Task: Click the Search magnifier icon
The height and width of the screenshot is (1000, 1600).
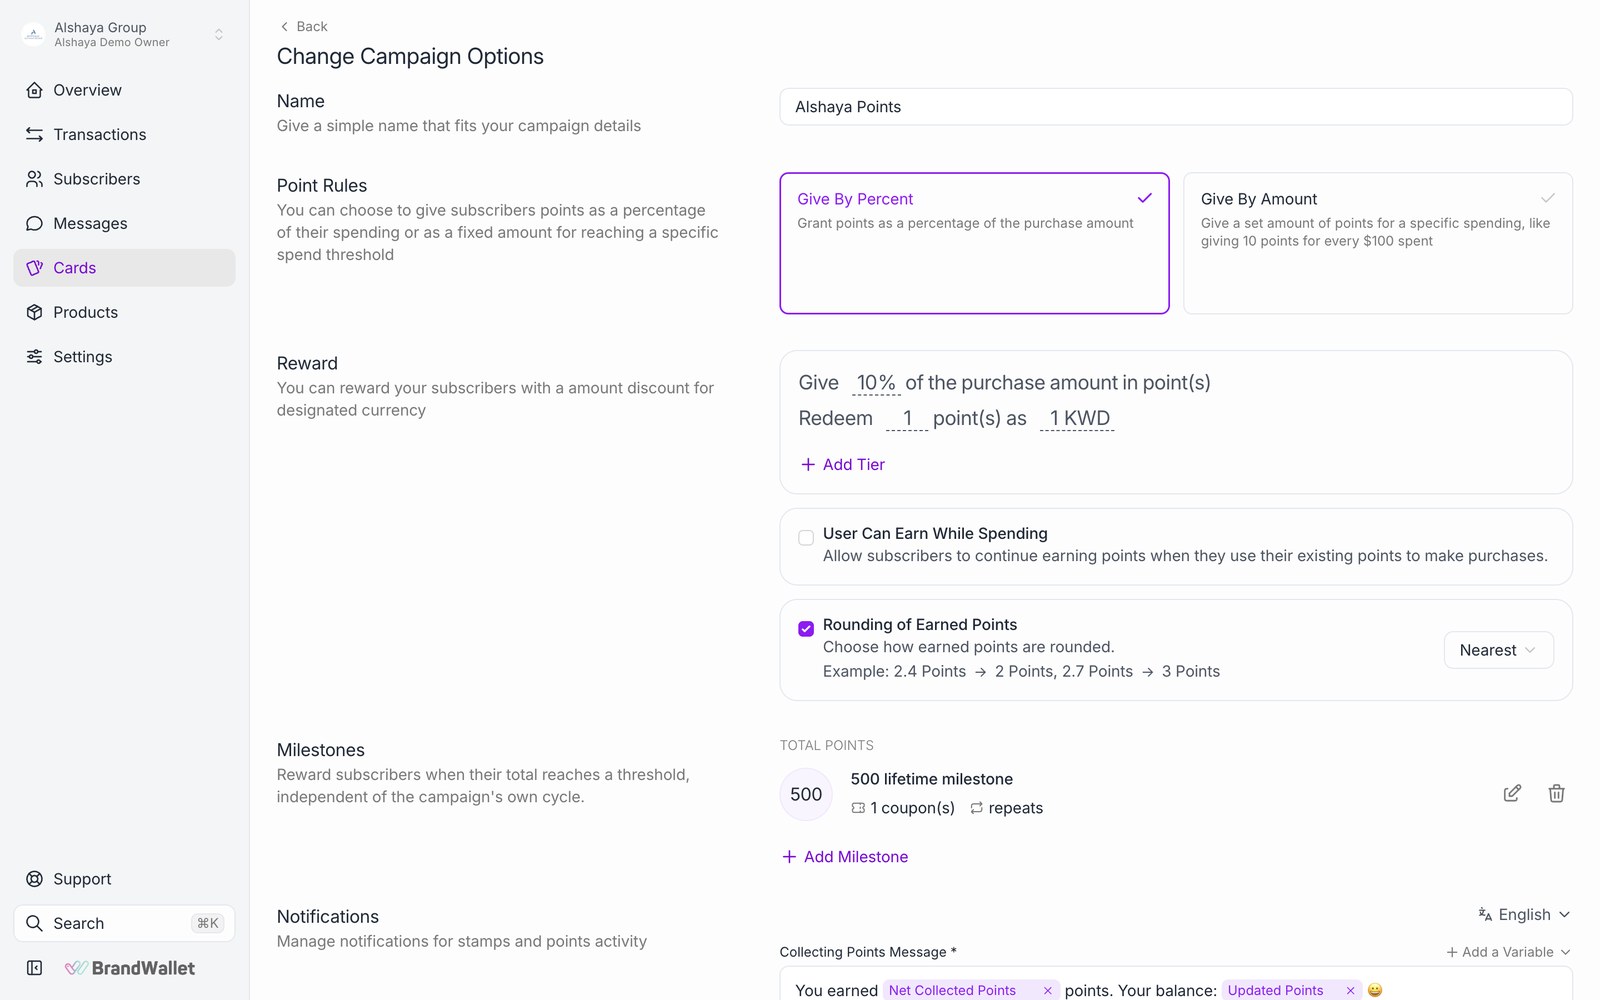Action: coord(34,923)
